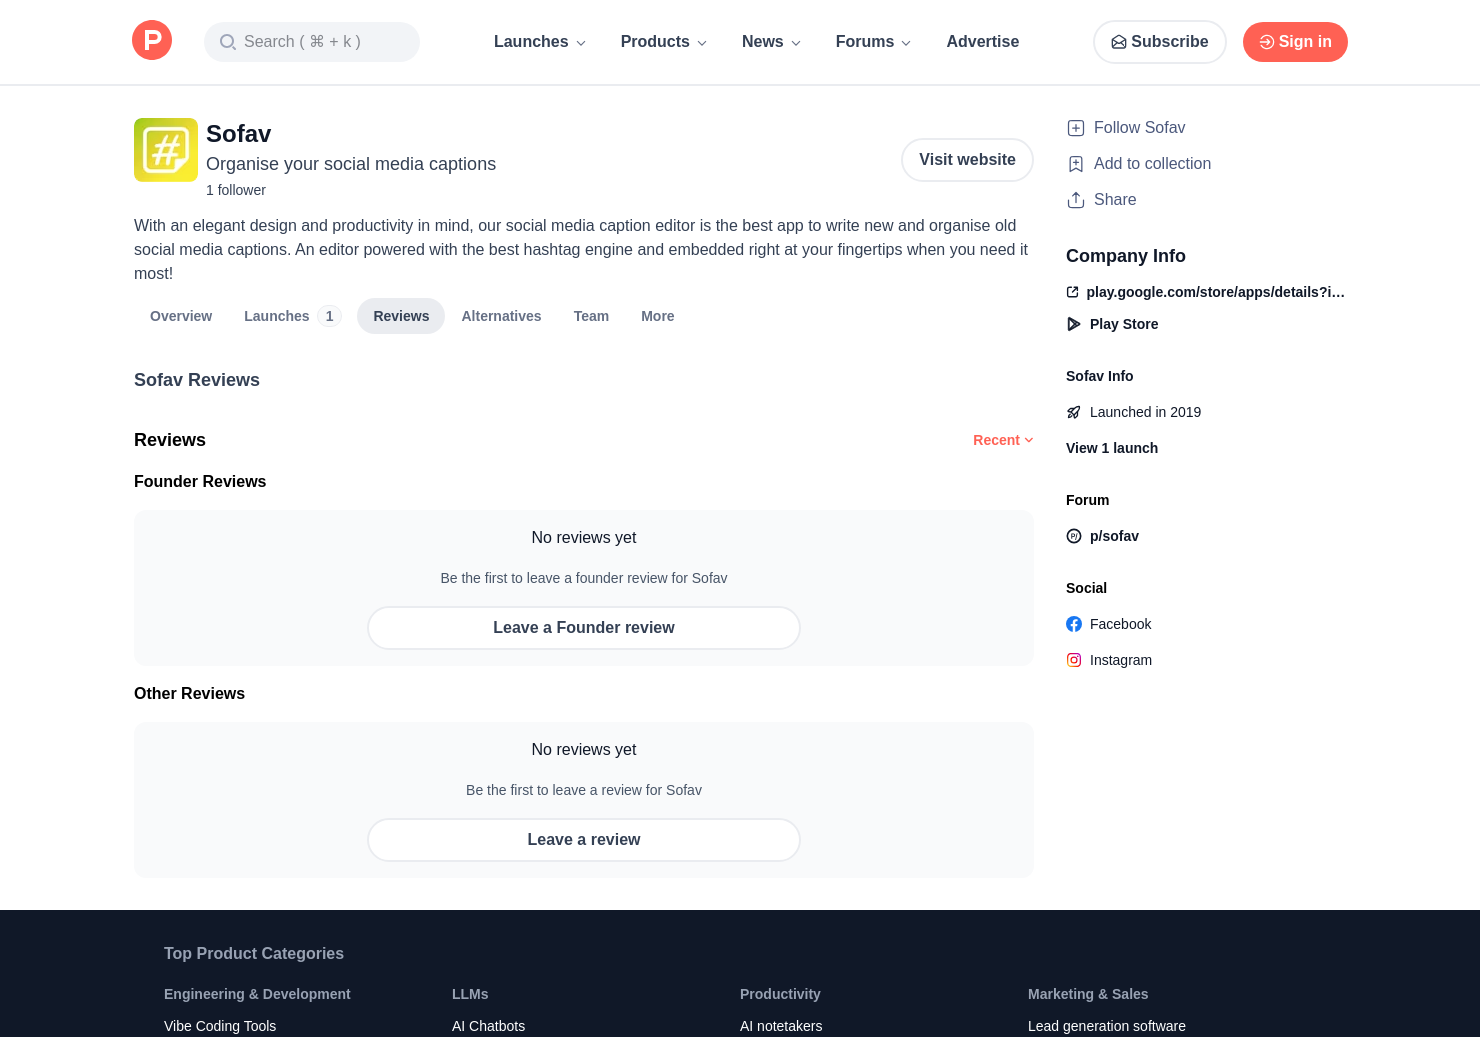Expand the Launches dropdown menu

click(x=540, y=42)
